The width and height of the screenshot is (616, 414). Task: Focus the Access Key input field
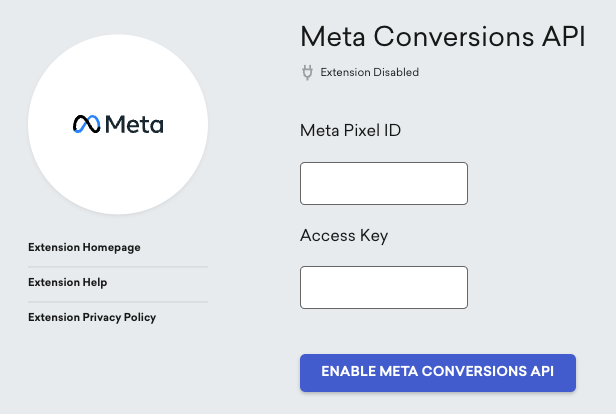coord(384,287)
